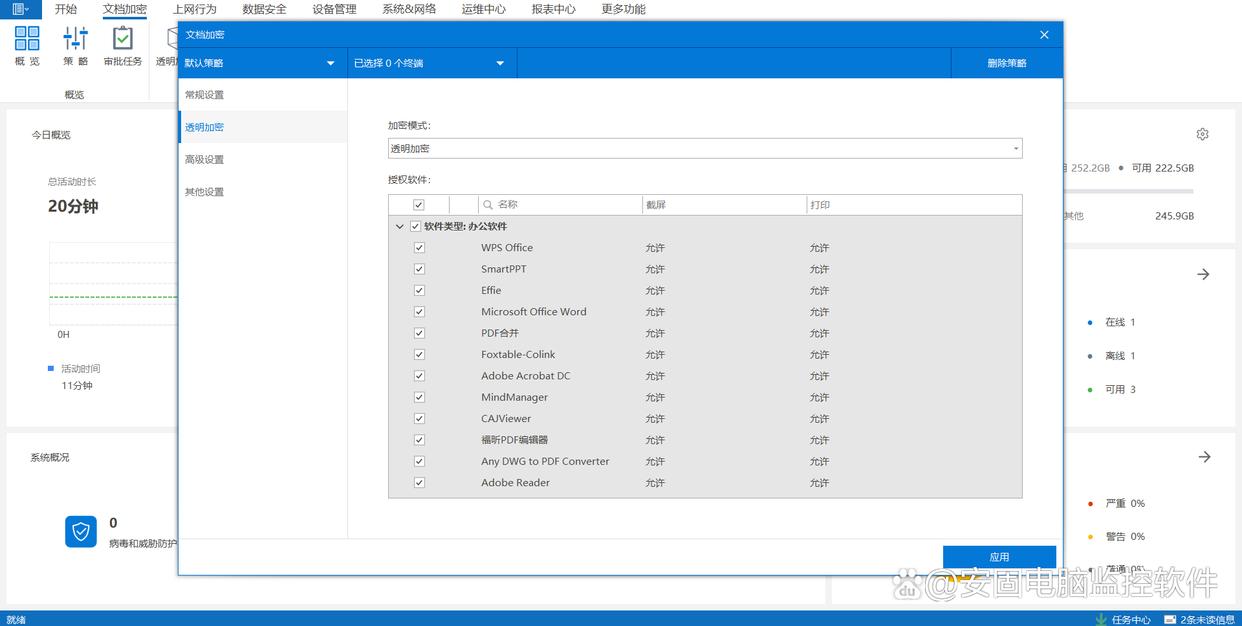
Task: Toggle the select-all checkbox in table header
Action: 419,205
